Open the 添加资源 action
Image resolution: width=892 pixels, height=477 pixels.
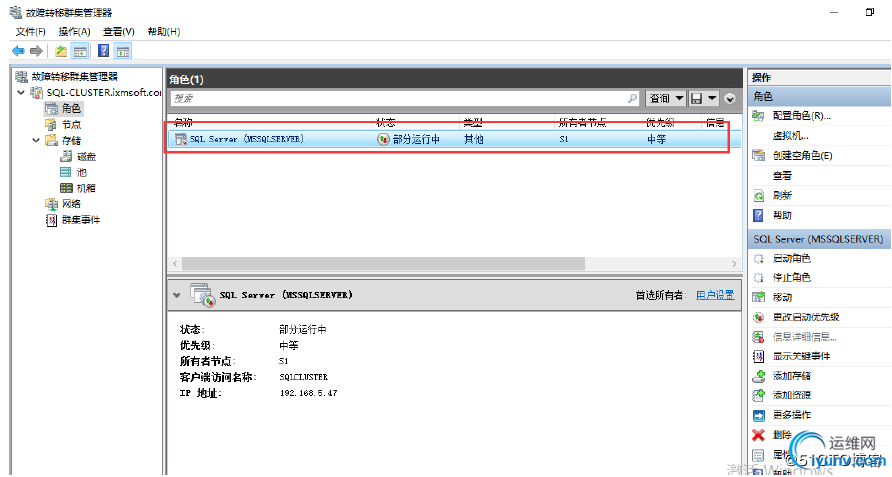[x=791, y=395]
